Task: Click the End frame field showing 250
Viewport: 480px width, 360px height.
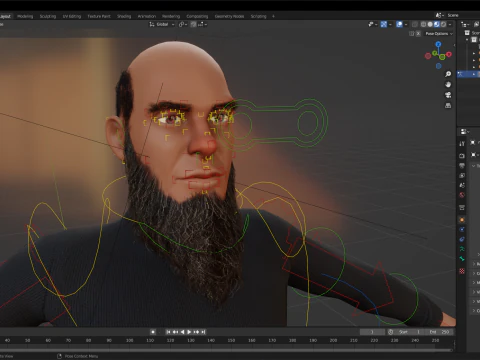Action: click(439, 332)
